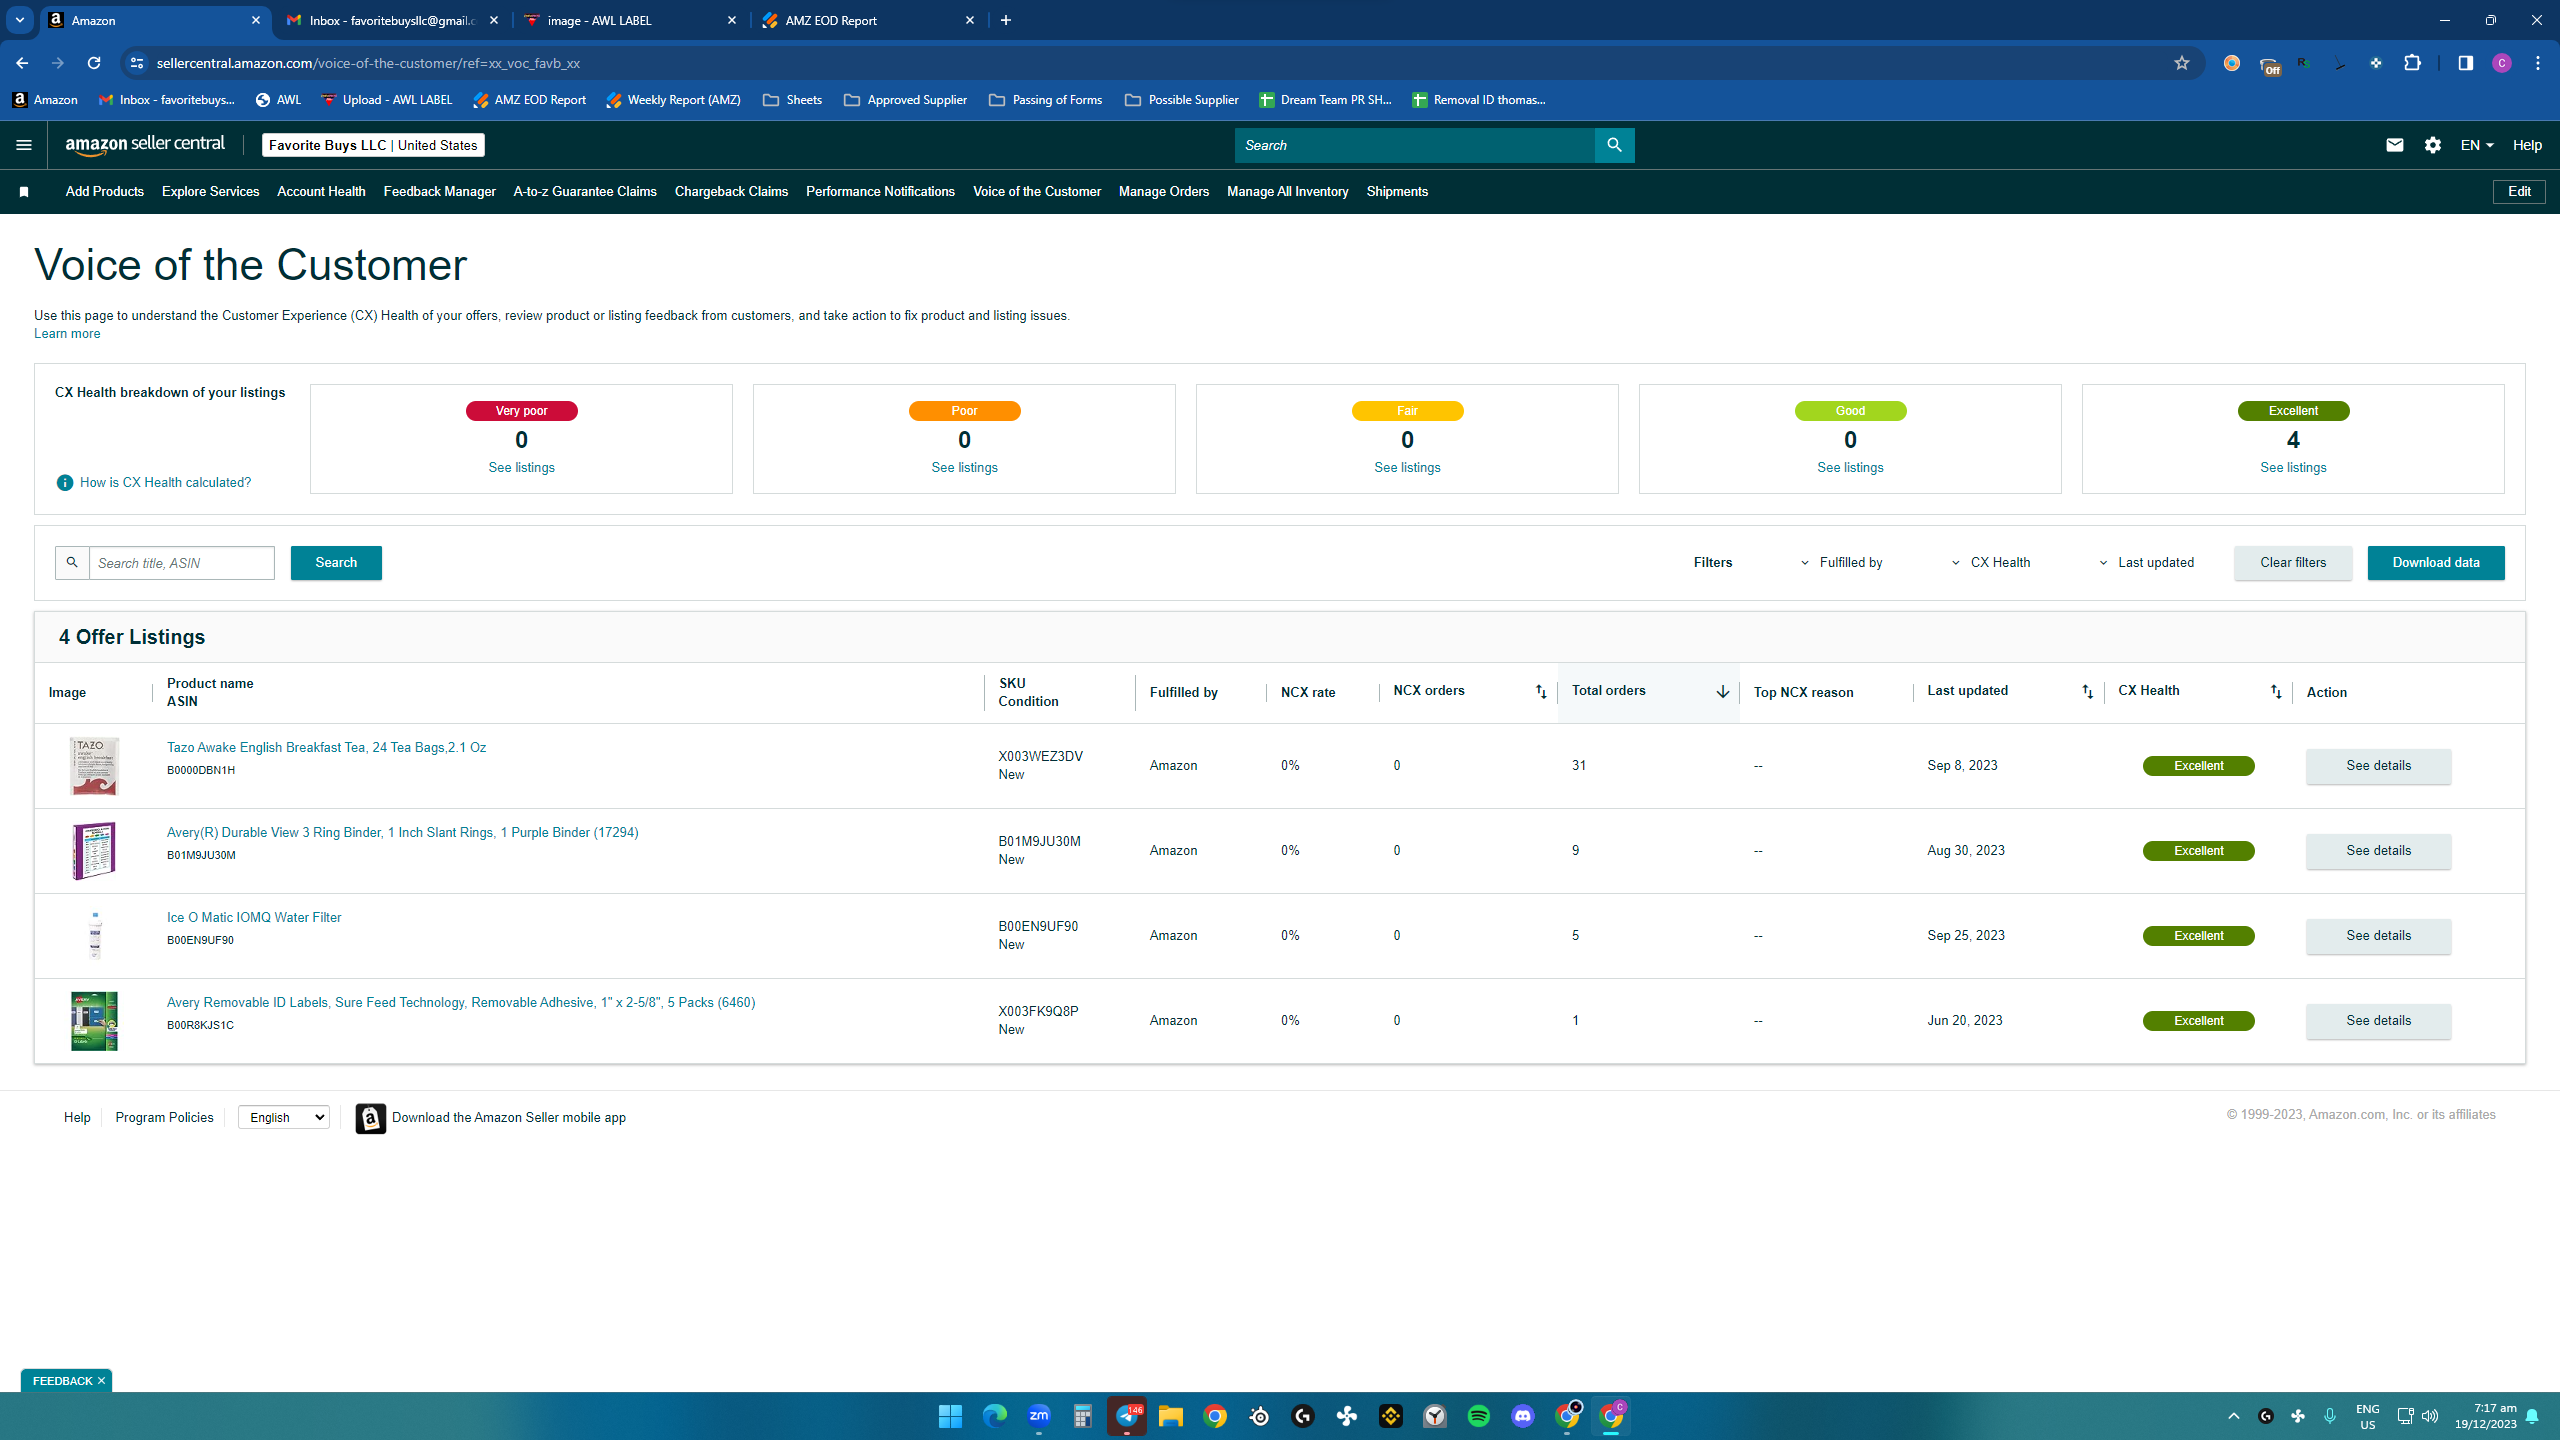
Task: Expand the CX Health filter dropdown
Action: [1990, 563]
